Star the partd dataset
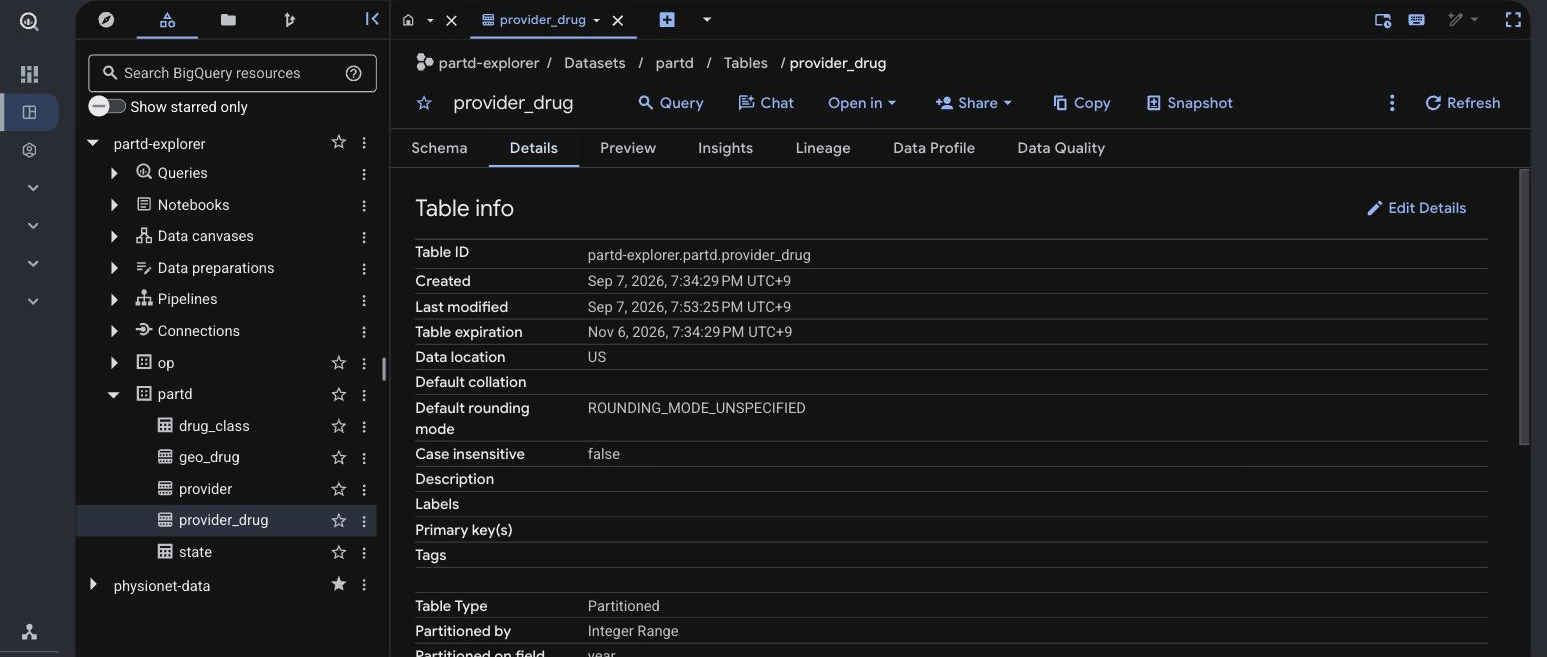Viewport: 1547px width, 657px height. [x=339, y=394]
